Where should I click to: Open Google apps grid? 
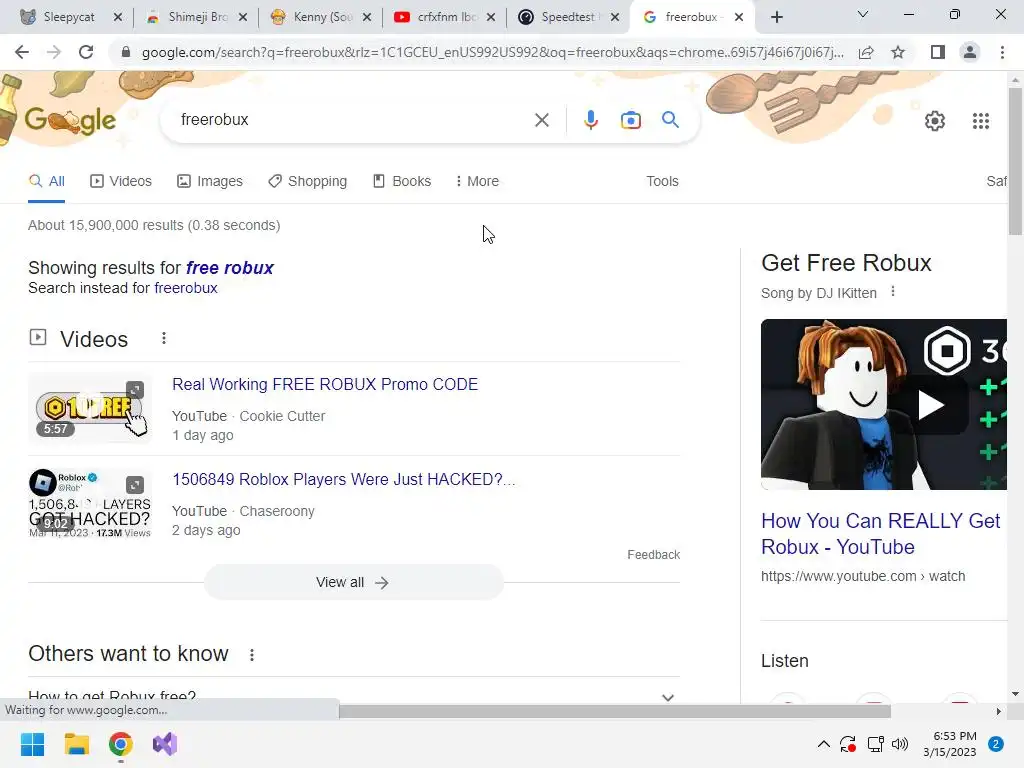click(x=980, y=121)
